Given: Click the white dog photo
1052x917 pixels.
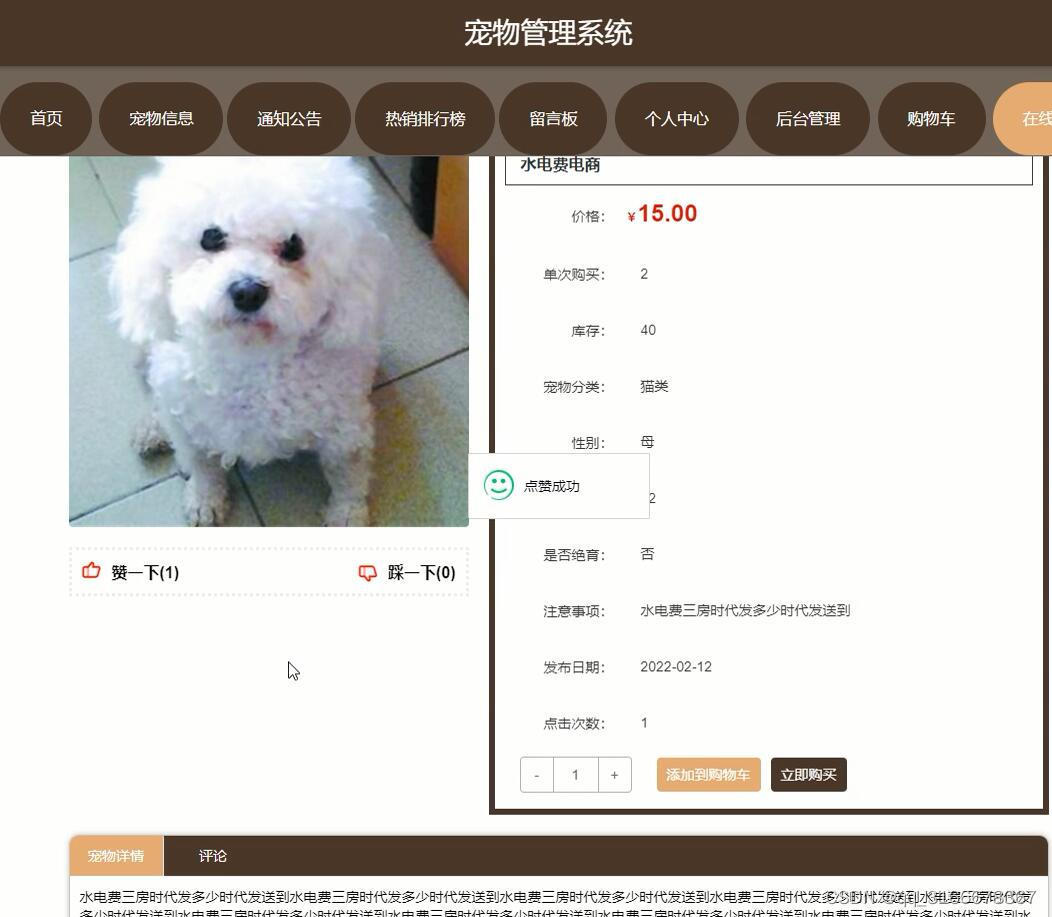Looking at the screenshot, I should [x=268, y=341].
